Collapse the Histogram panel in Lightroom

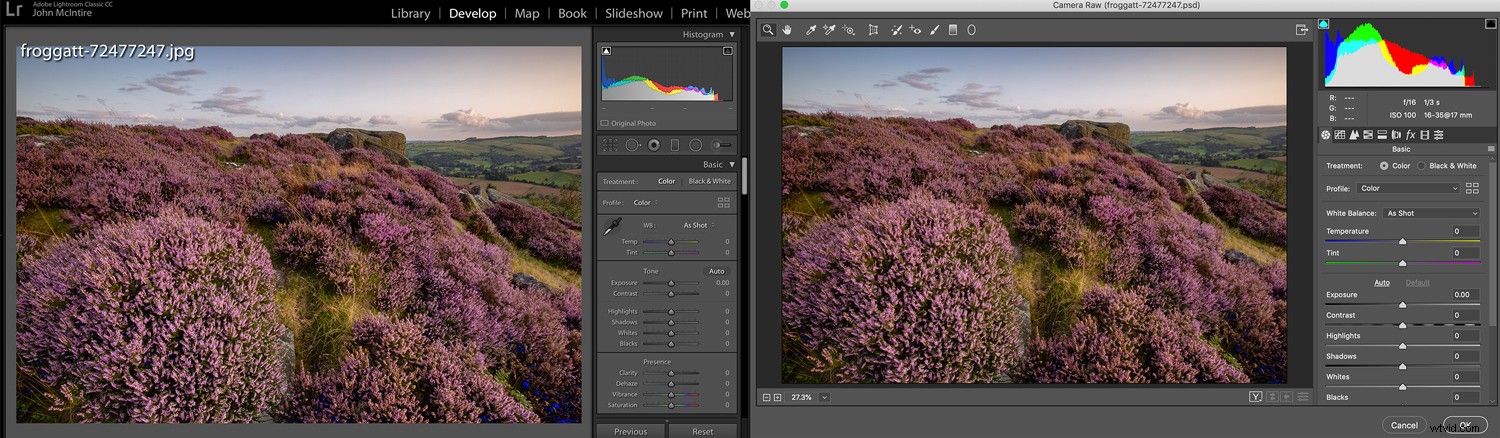pos(731,34)
